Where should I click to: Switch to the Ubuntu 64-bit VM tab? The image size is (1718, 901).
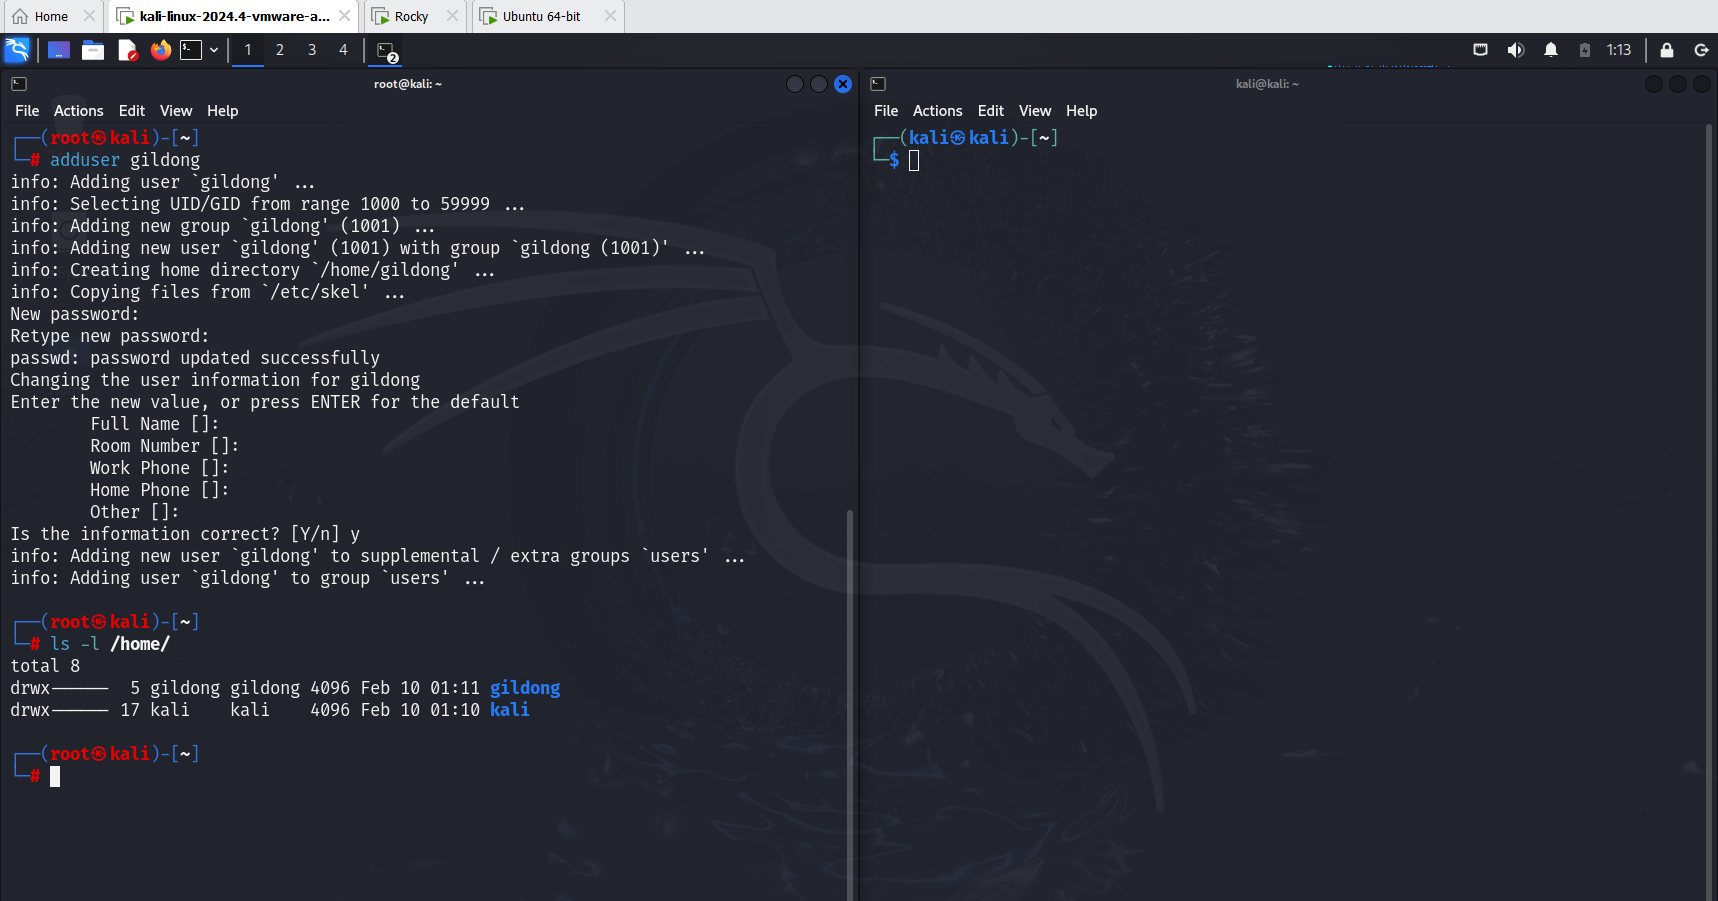541,17
